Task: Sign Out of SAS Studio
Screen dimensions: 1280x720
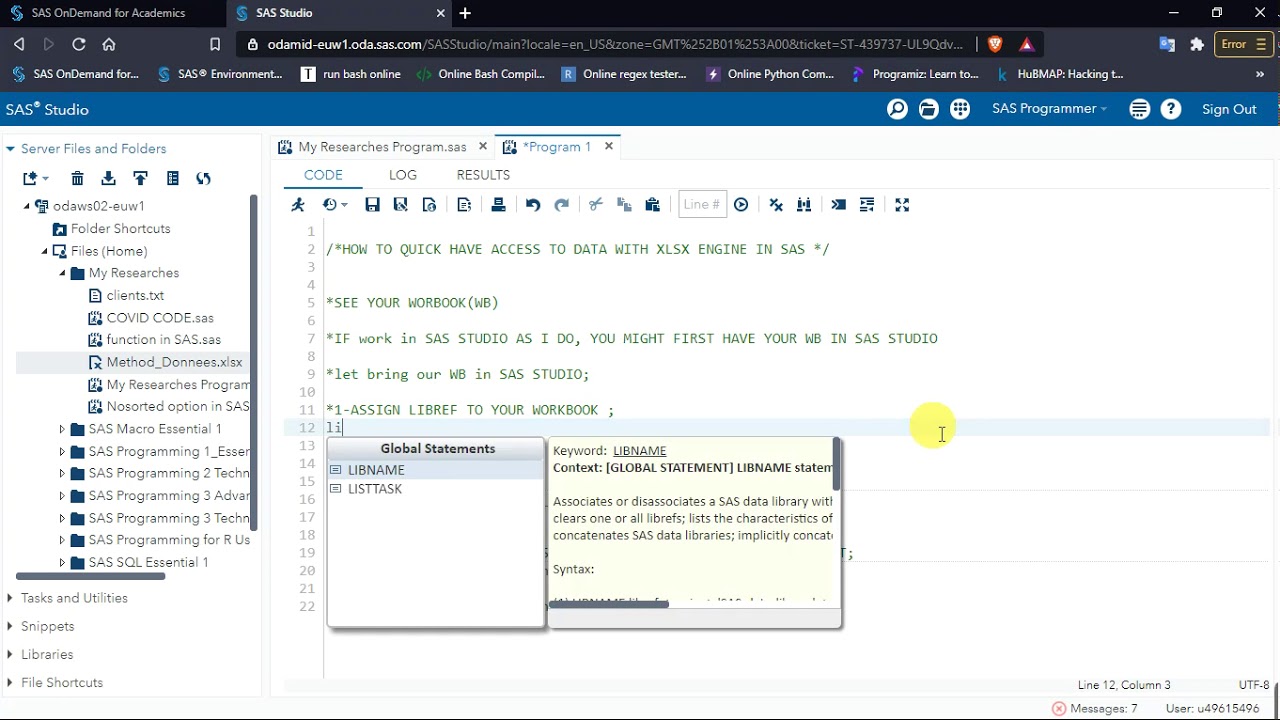Action: coord(1229,109)
